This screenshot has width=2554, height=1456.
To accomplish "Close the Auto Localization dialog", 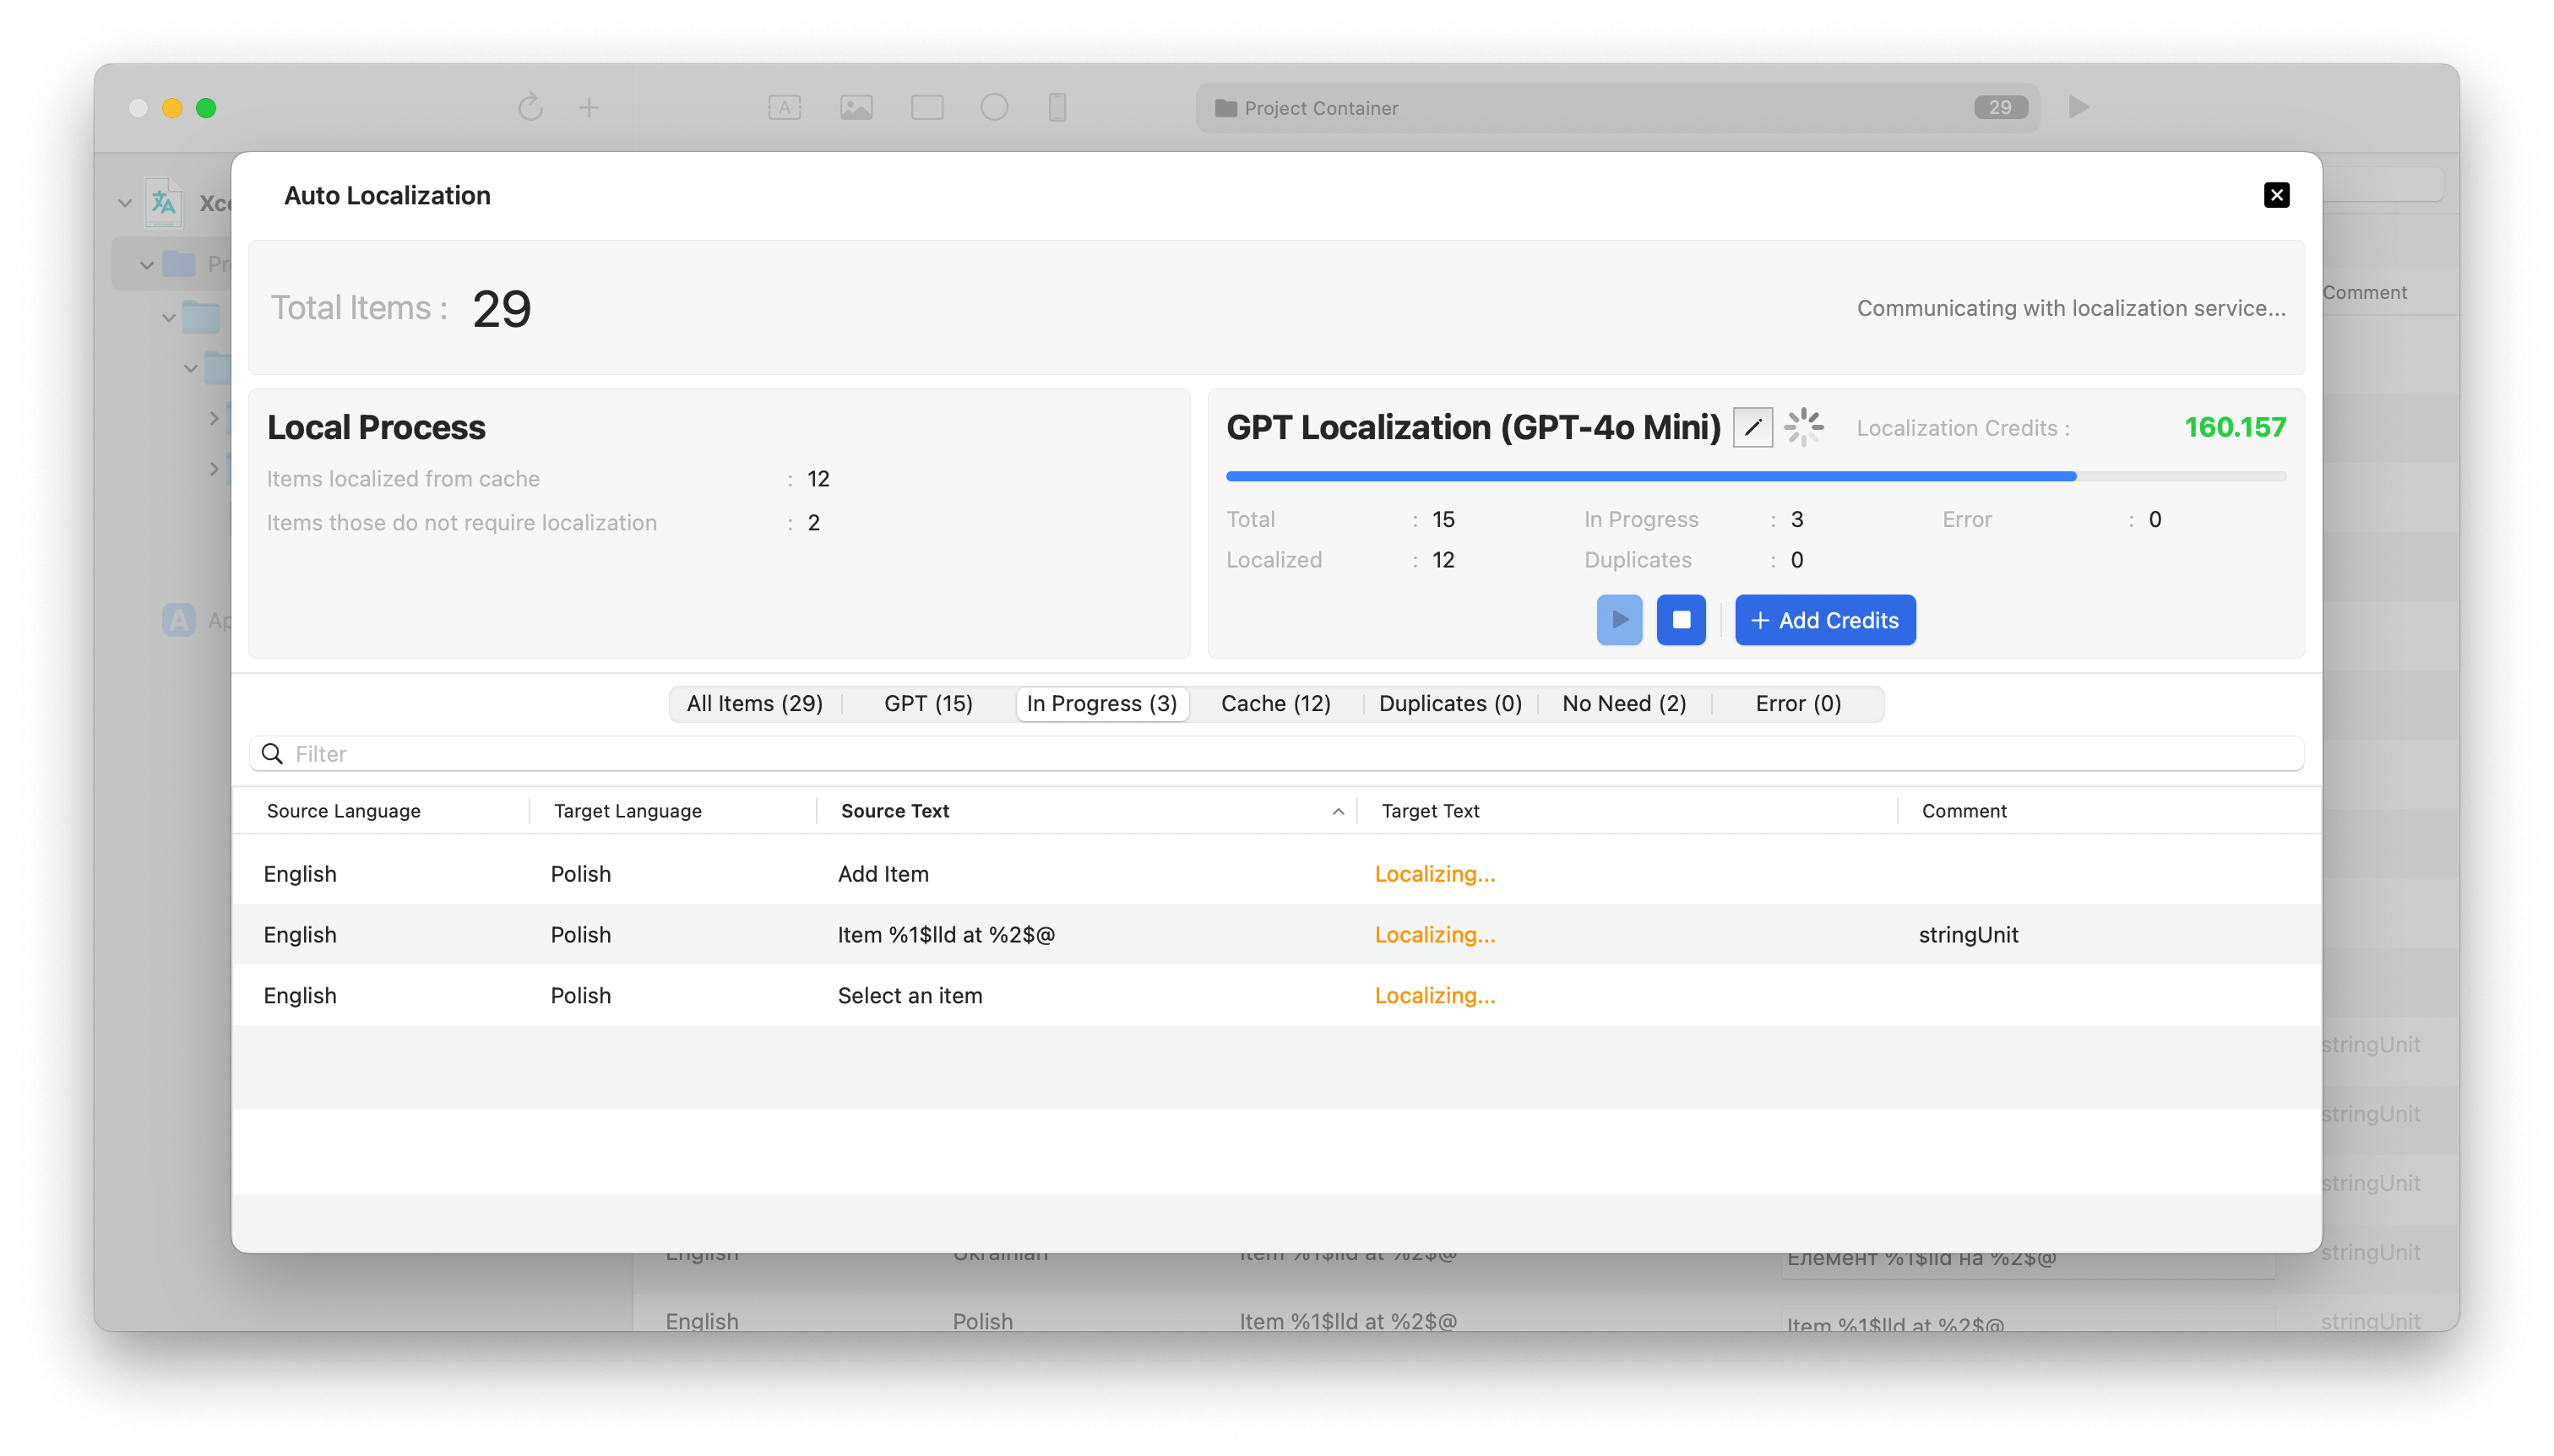I will point(2276,195).
